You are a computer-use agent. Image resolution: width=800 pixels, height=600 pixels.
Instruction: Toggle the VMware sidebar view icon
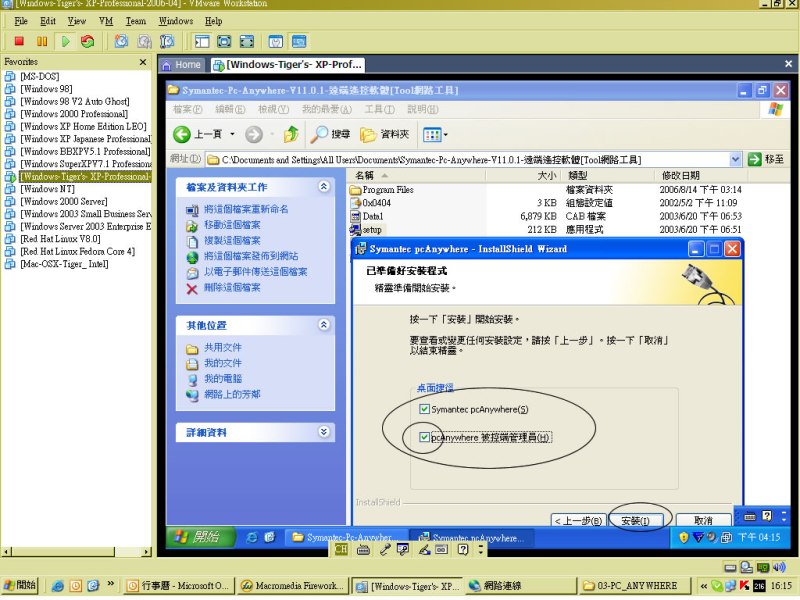click(x=202, y=41)
